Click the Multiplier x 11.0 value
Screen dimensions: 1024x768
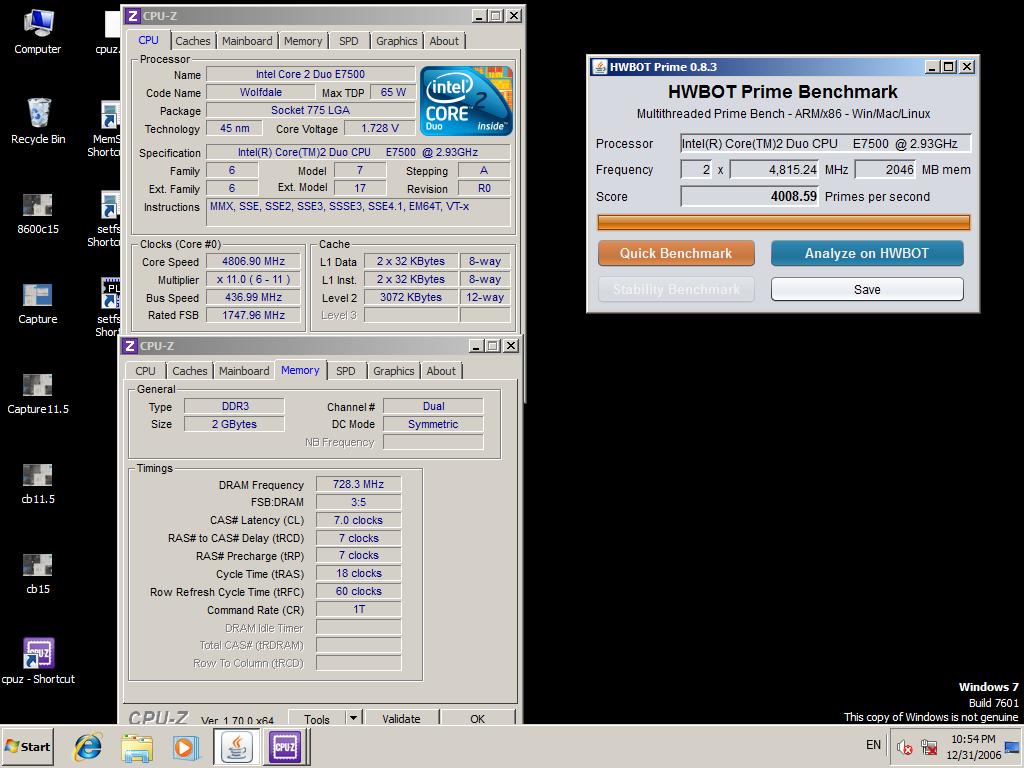[253, 280]
